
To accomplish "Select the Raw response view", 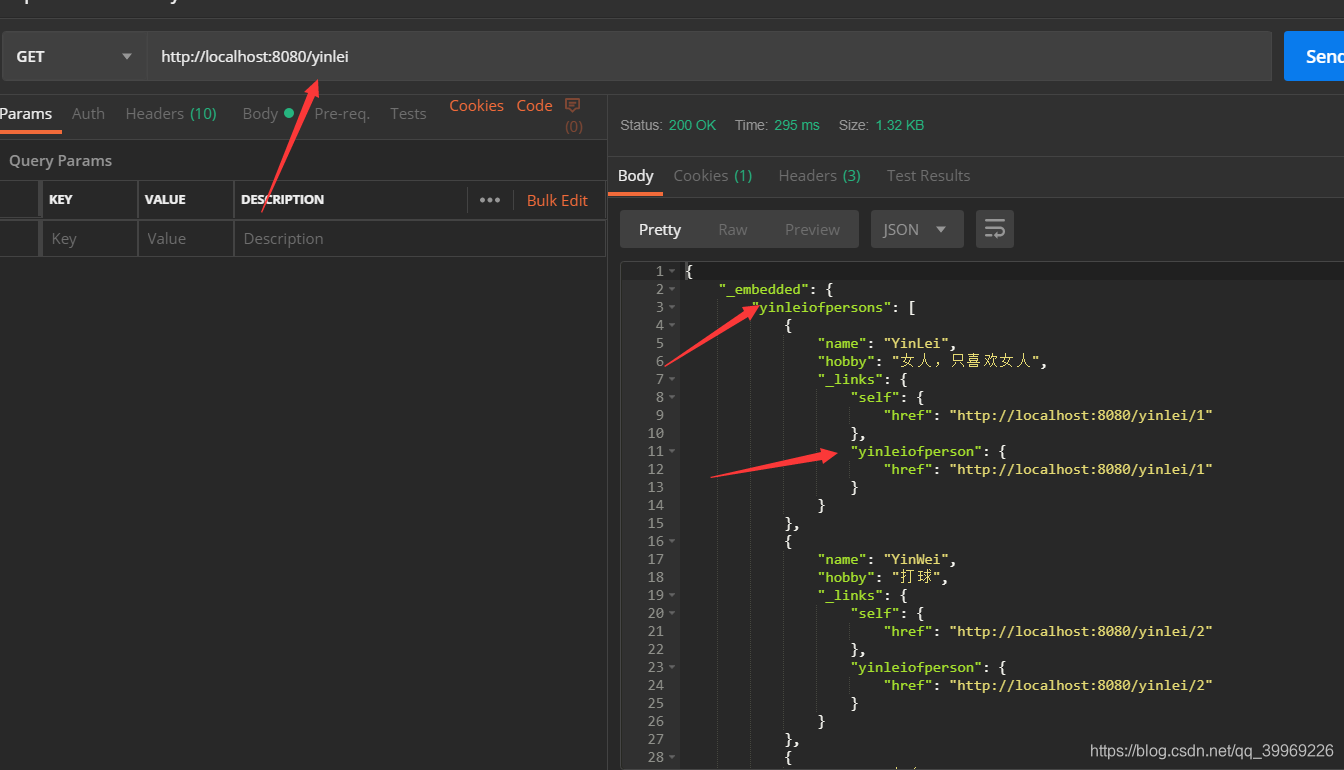I will (x=732, y=228).
